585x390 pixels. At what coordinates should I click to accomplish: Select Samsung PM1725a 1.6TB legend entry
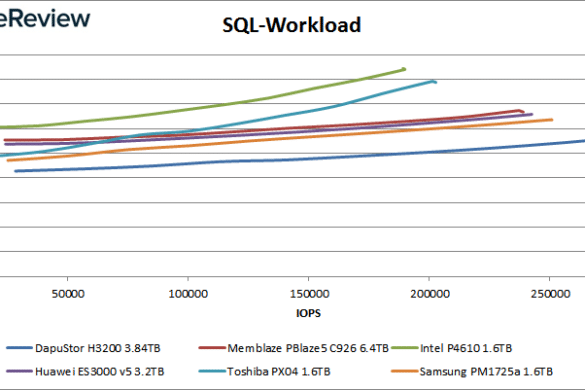(x=472, y=372)
